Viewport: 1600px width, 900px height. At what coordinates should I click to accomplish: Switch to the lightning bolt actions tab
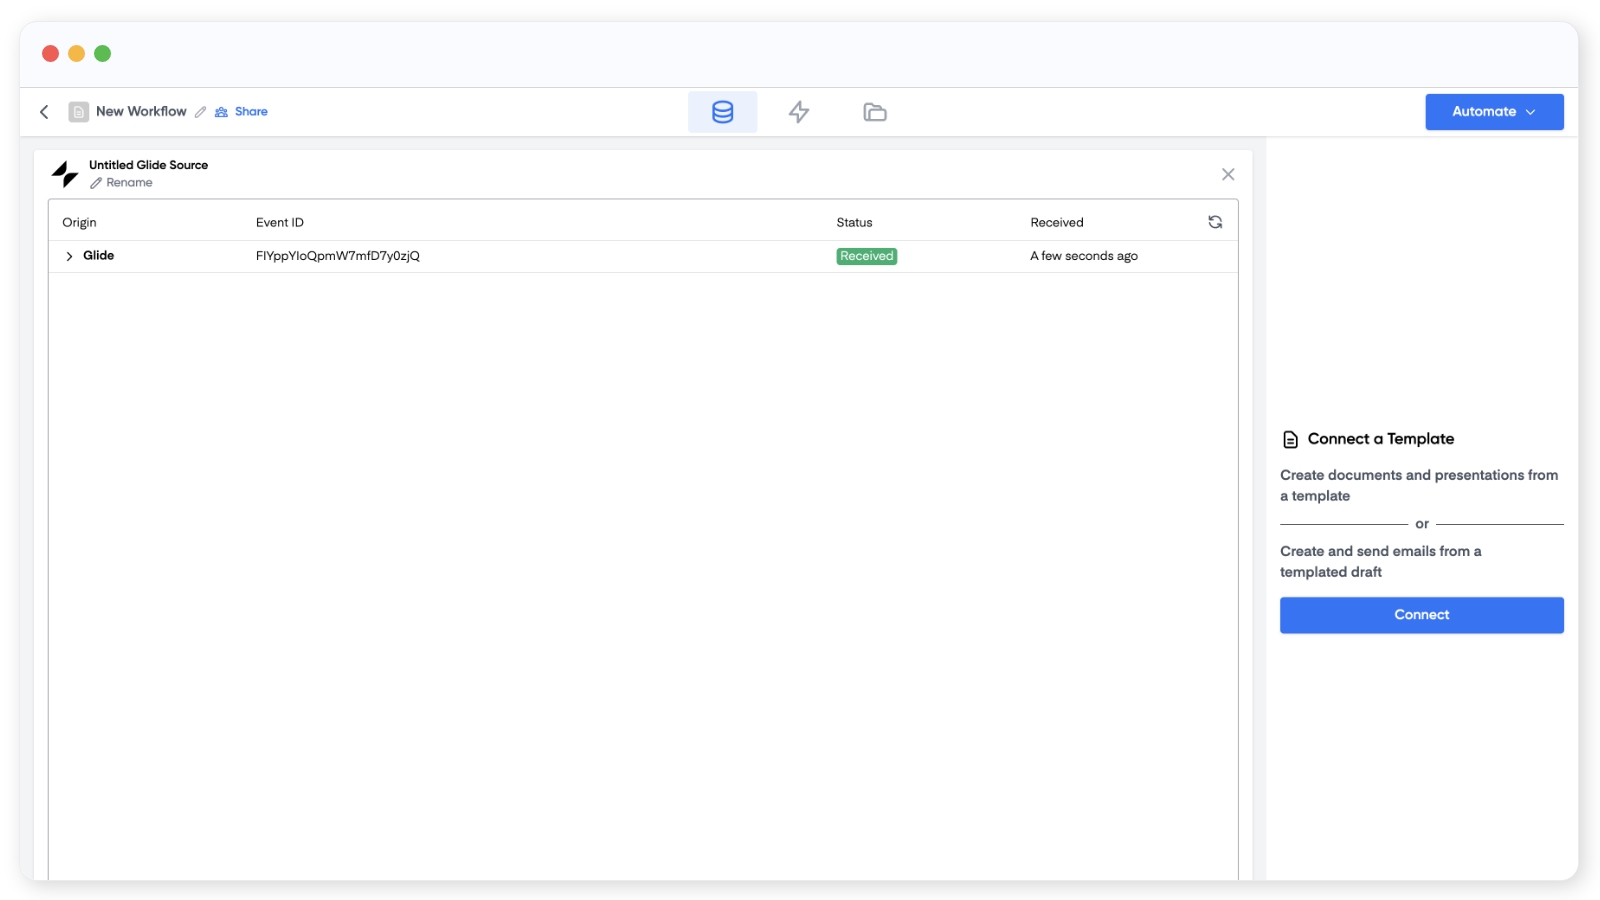(x=798, y=112)
